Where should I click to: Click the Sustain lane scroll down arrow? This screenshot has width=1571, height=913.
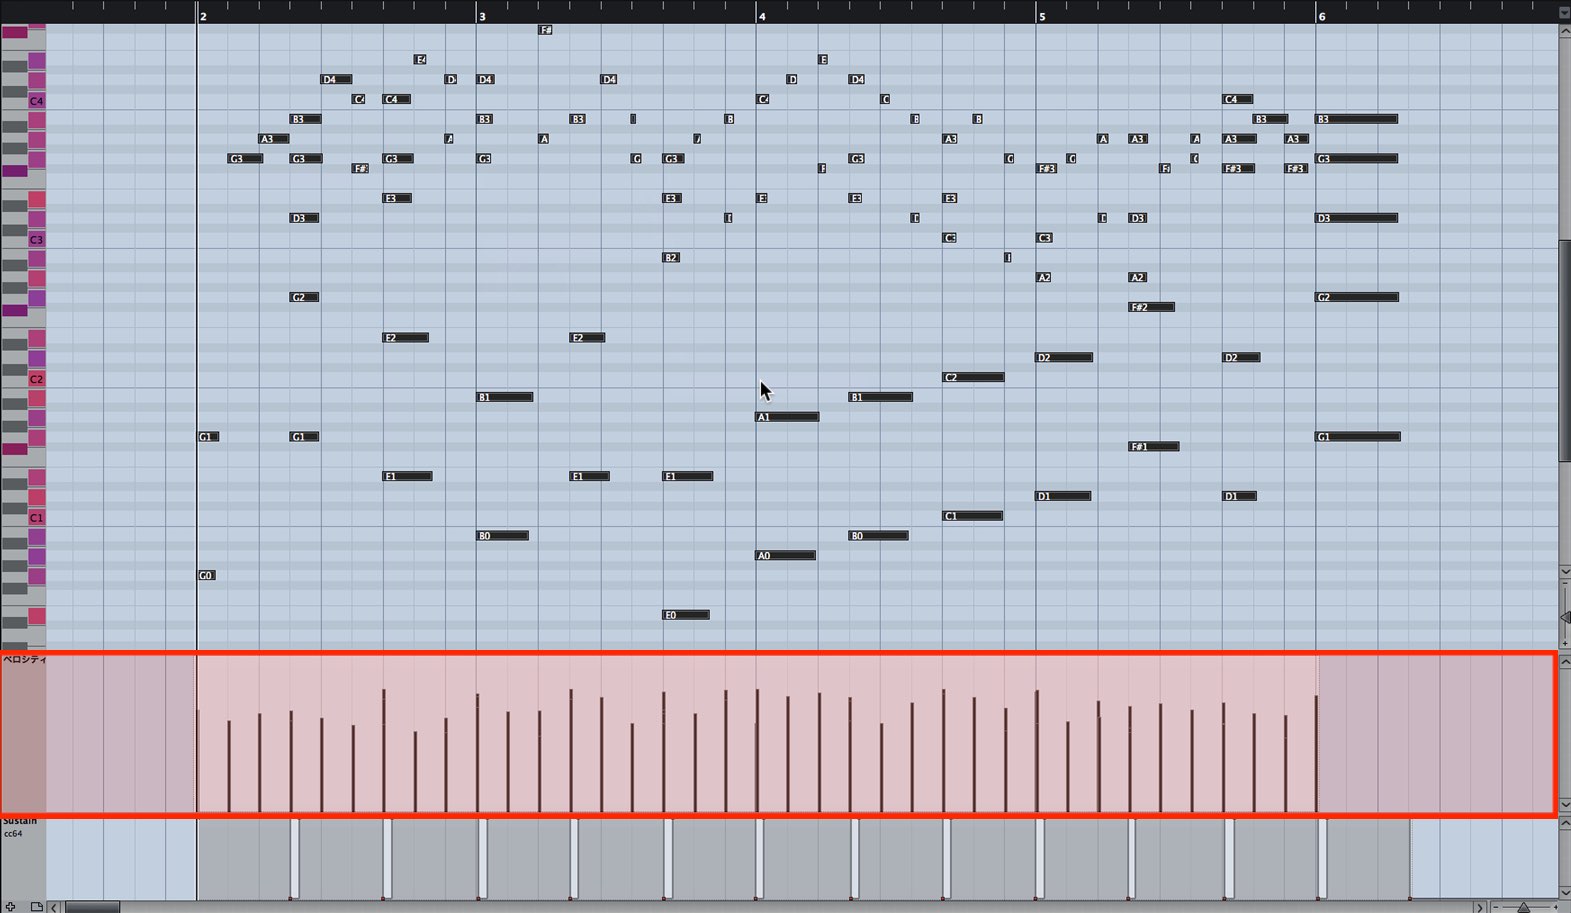click(1565, 892)
